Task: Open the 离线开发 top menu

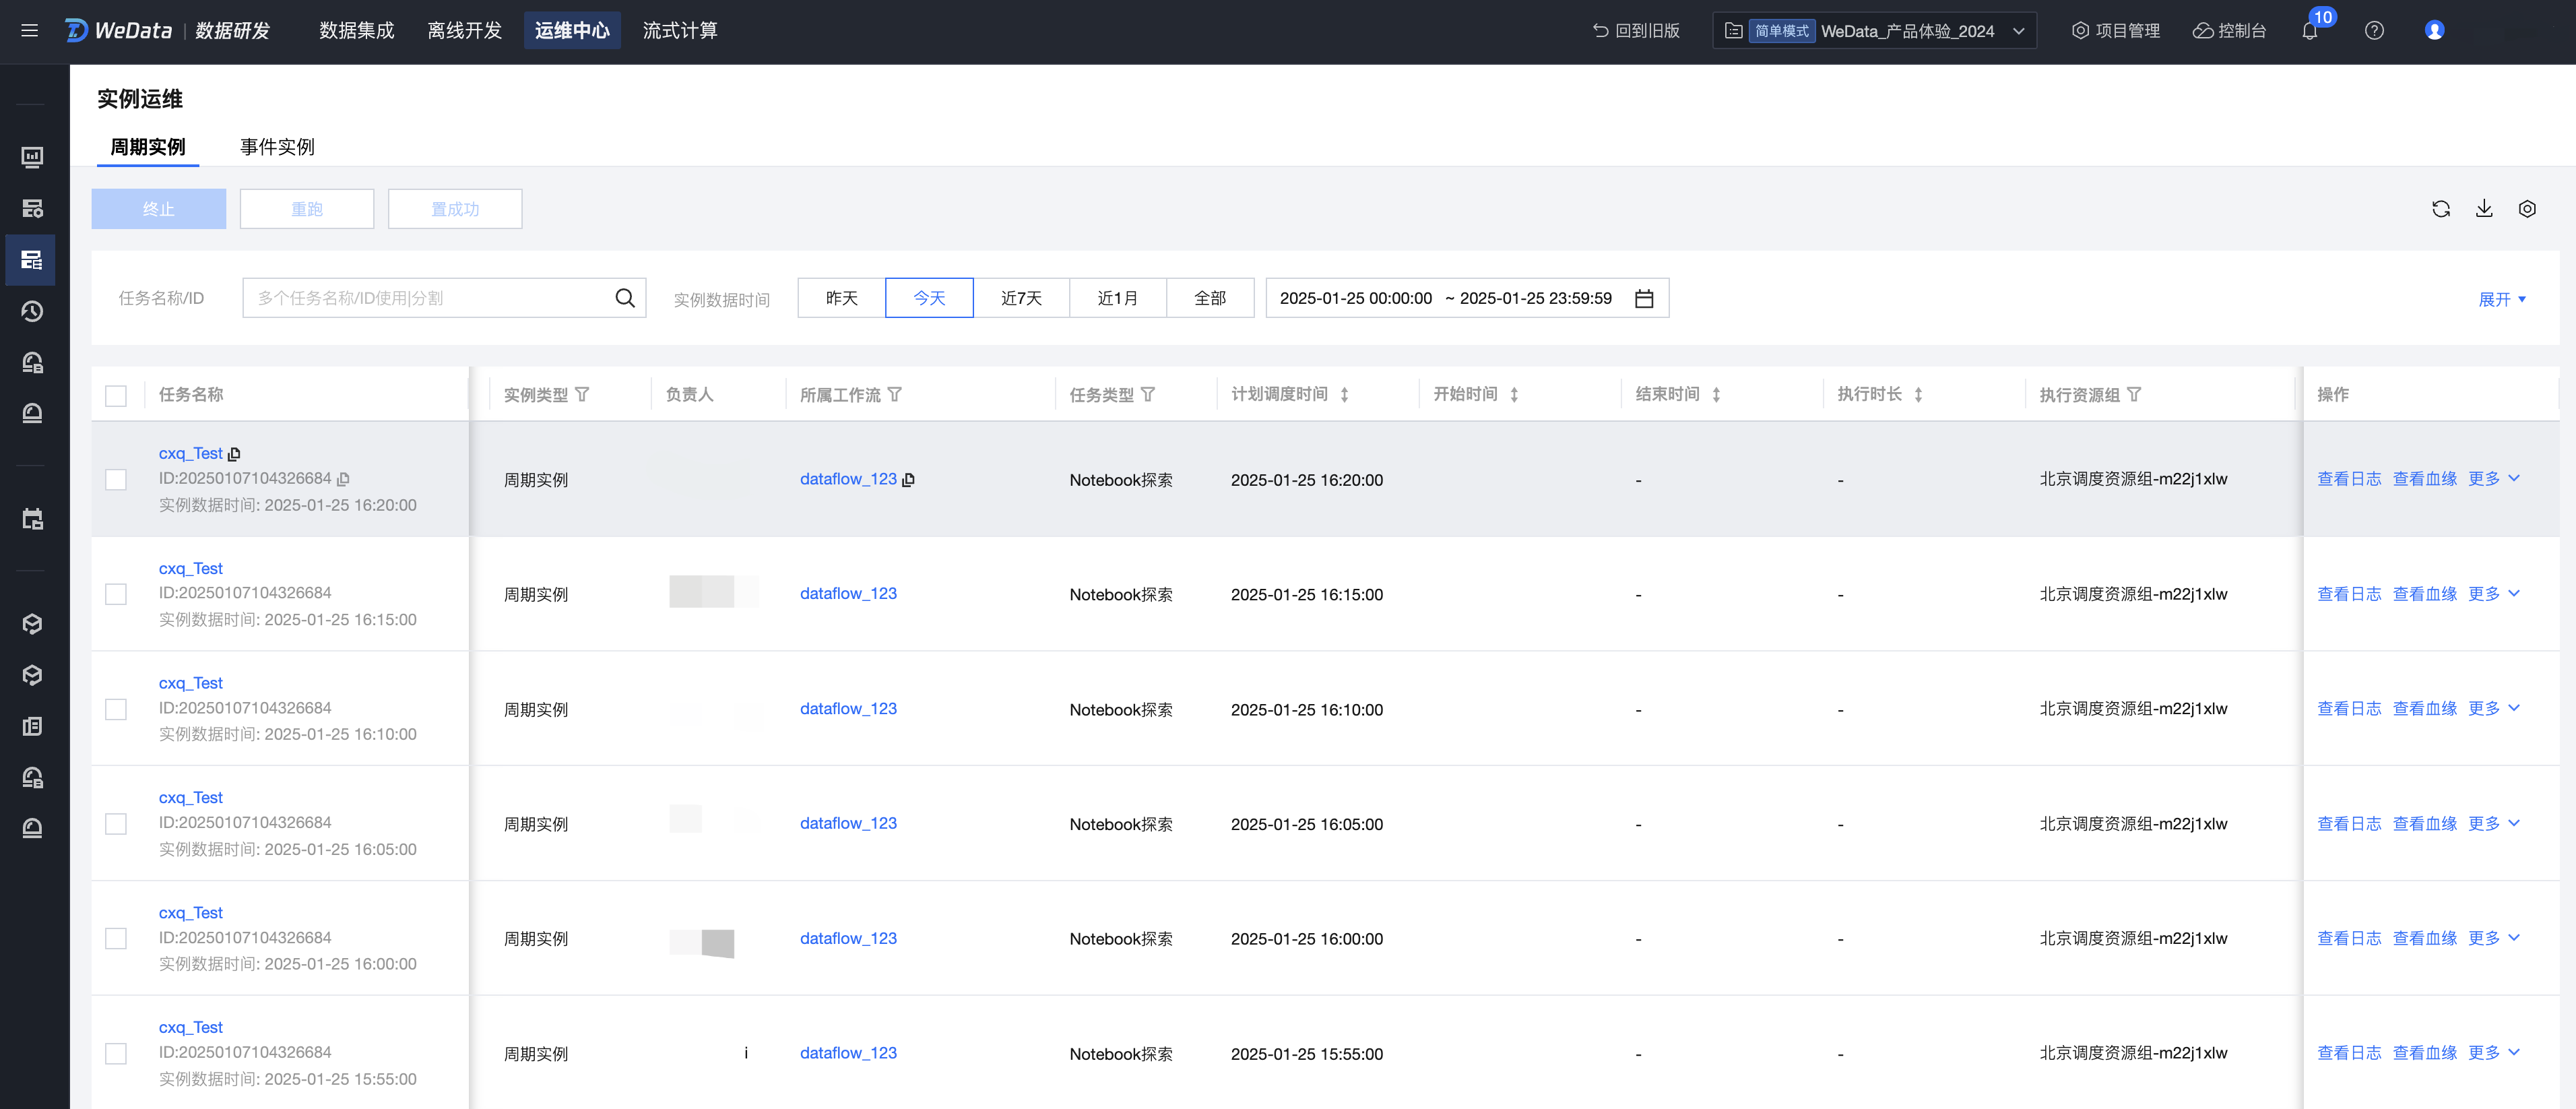Action: [464, 31]
